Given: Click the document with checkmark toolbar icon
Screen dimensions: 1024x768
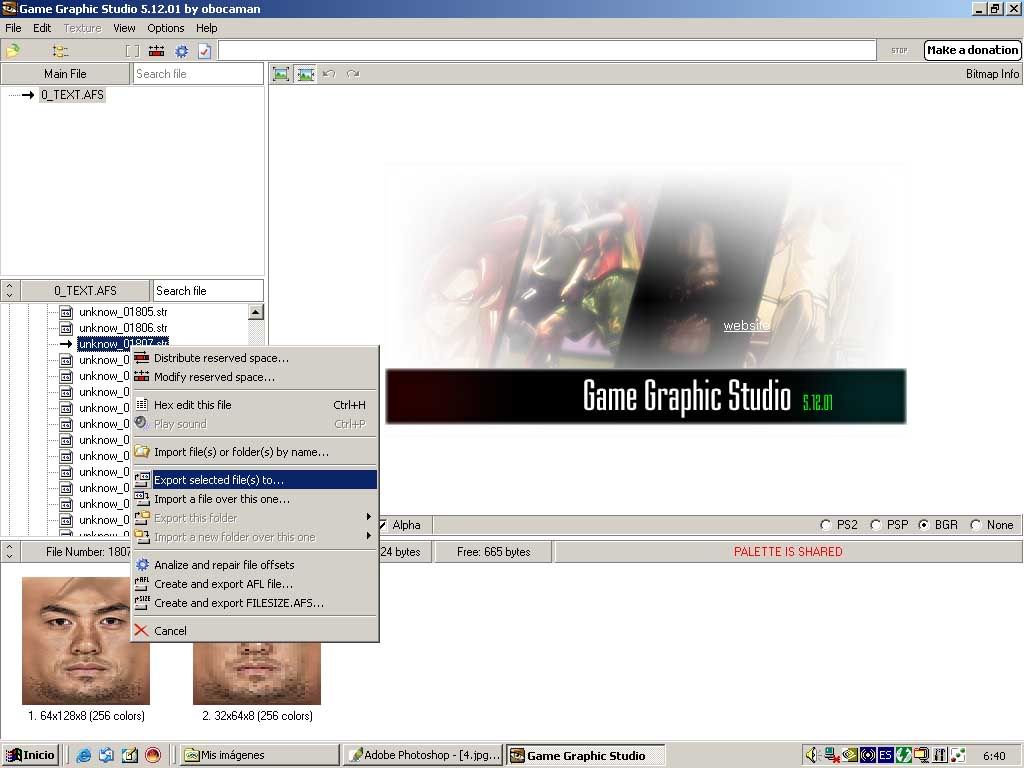Looking at the screenshot, I should (204, 51).
